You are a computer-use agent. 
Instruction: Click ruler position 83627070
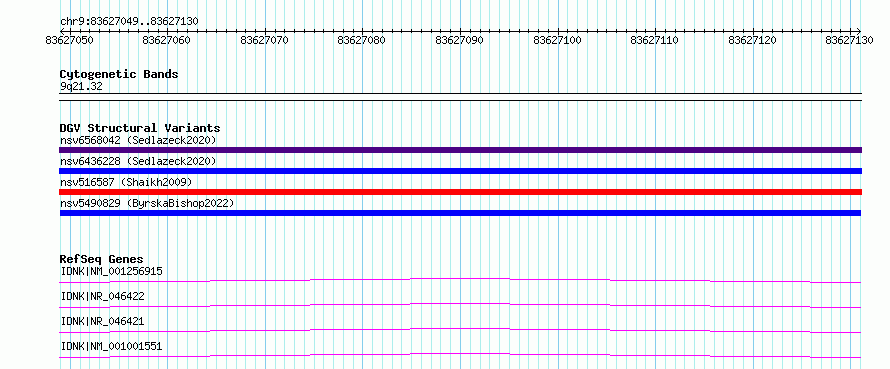265,40
